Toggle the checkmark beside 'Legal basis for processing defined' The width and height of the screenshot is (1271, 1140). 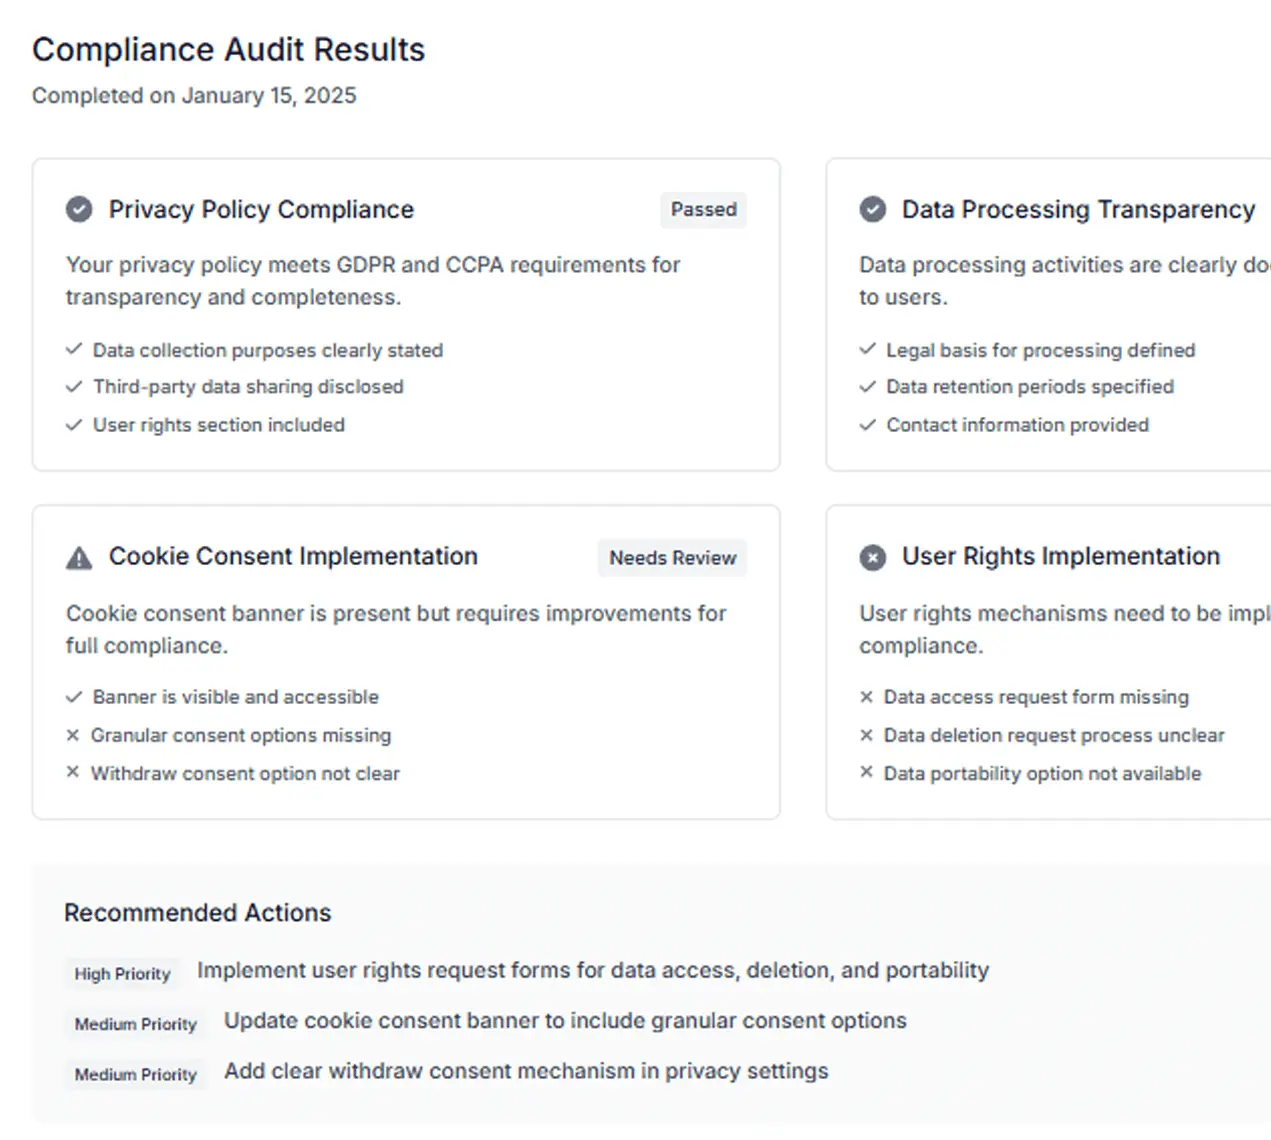coord(866,349)
